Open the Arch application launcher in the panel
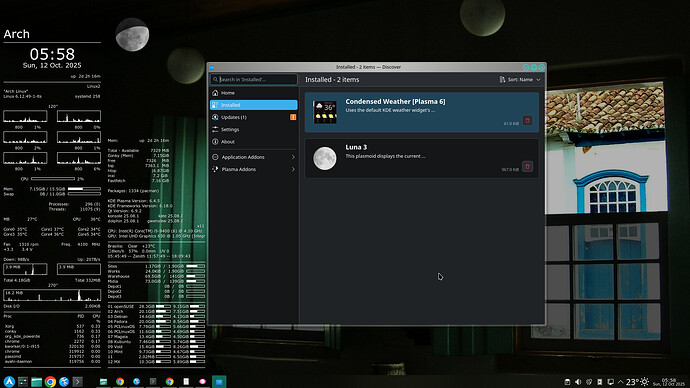Viewport: 690px width, 388px height. (x=9, y=382)
